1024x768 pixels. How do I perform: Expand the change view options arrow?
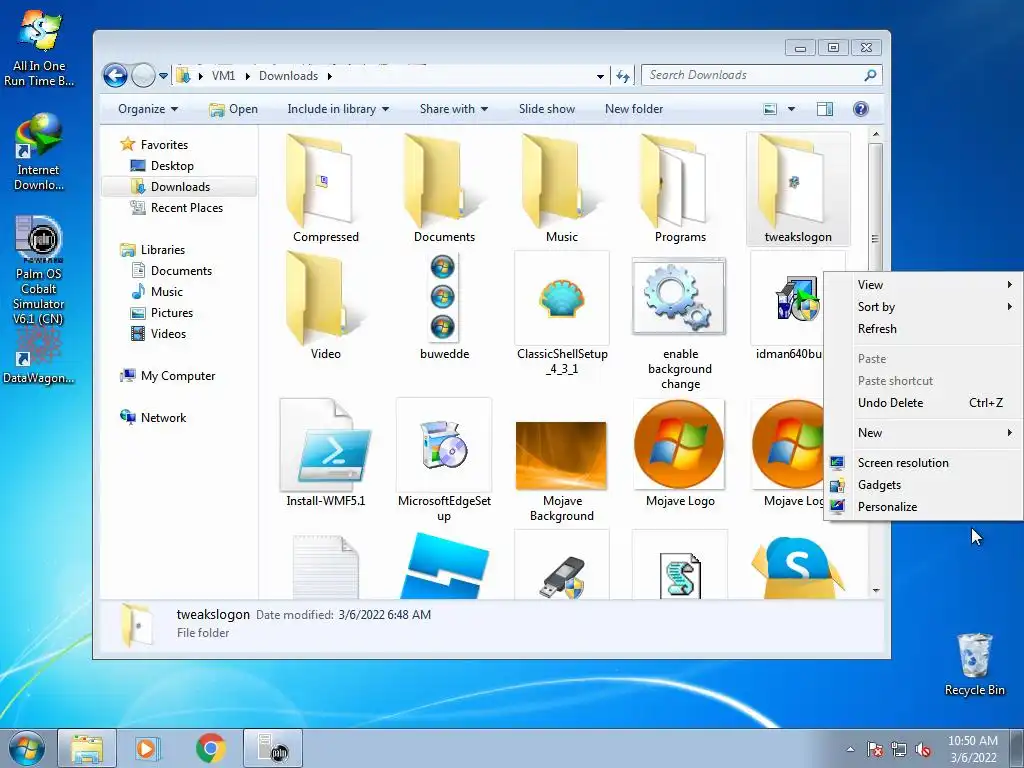coord(792,109)
